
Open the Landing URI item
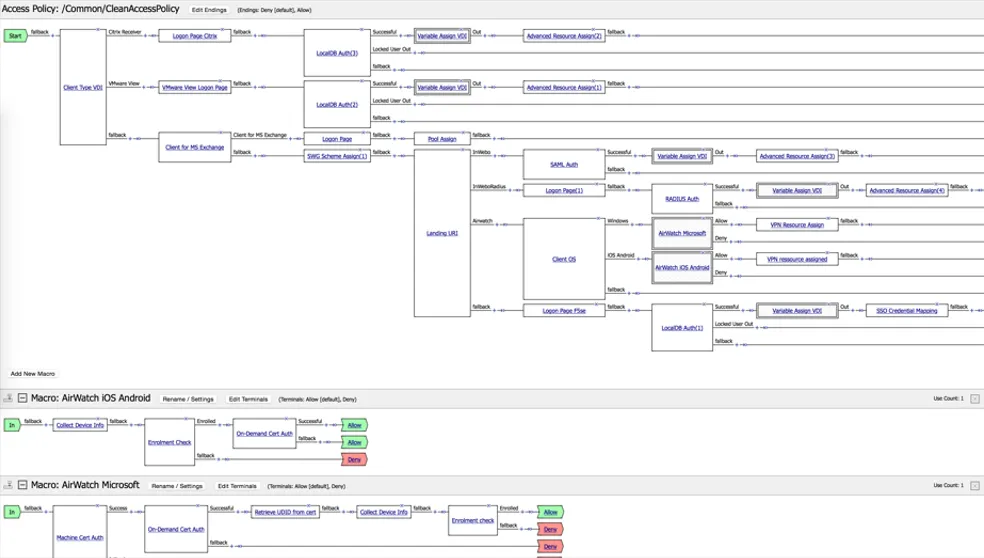[x=442, y=233]
